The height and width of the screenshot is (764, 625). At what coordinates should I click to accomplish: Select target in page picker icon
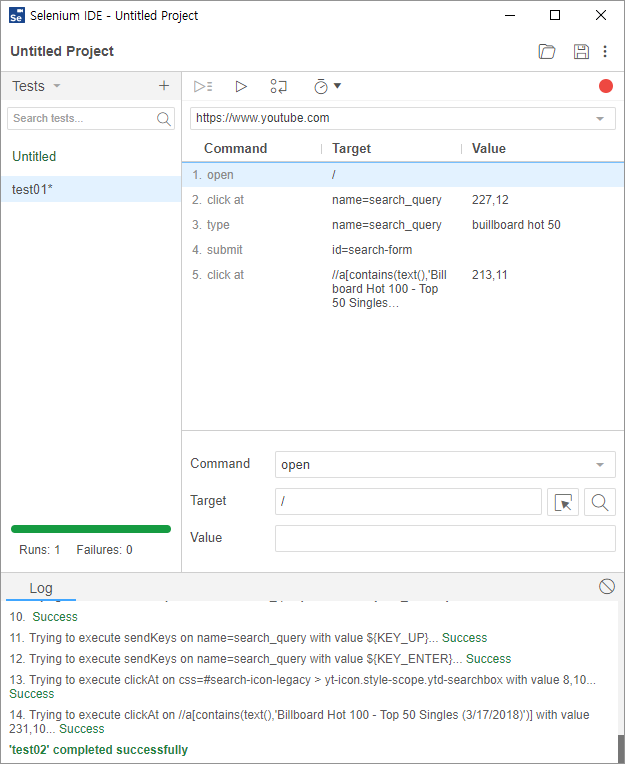(563, 502)
